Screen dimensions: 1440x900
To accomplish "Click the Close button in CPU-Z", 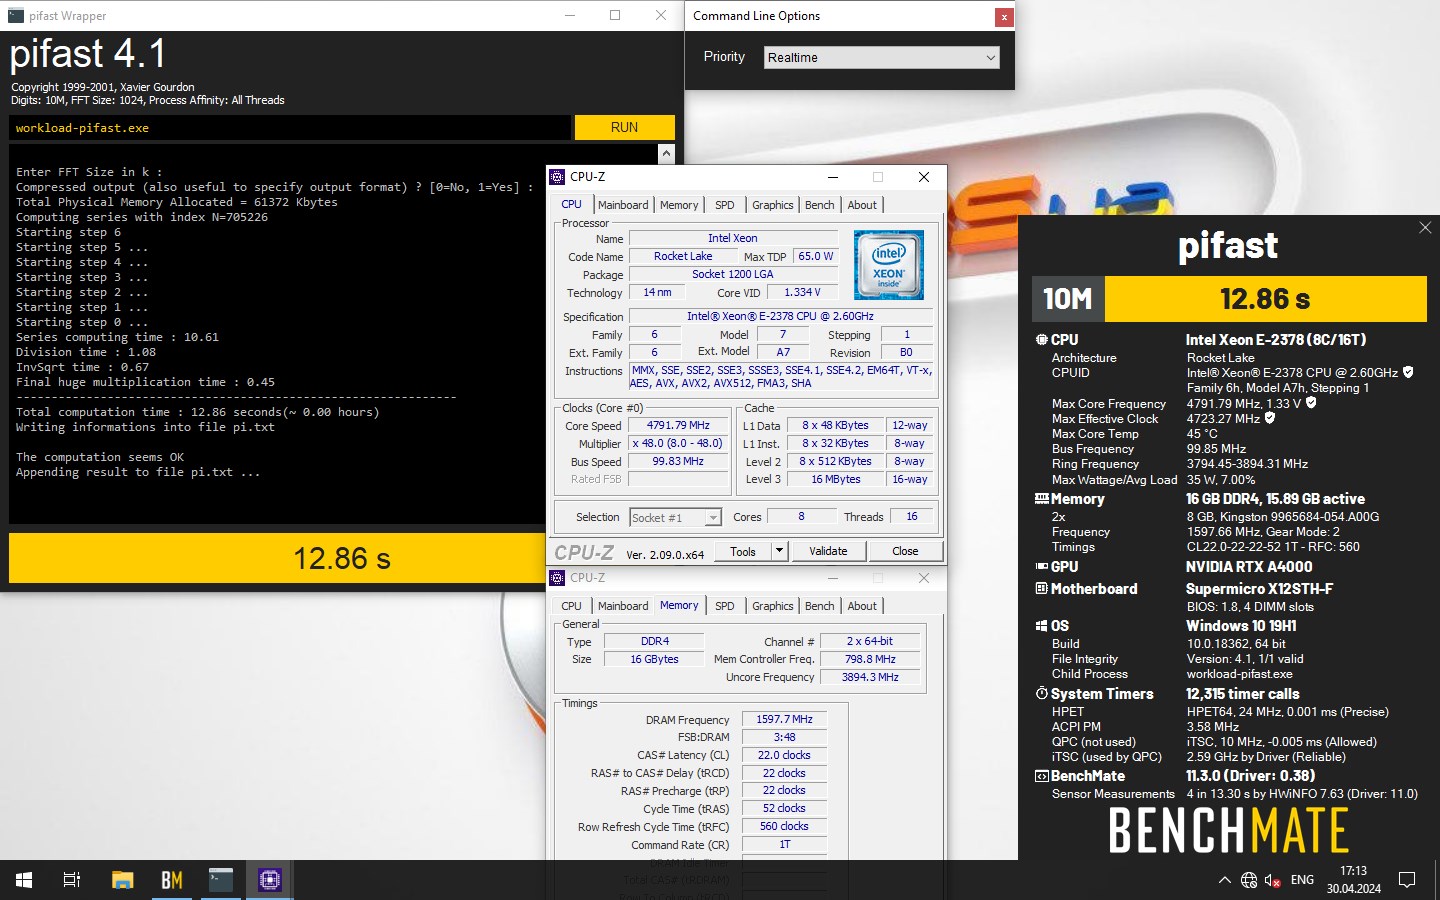I will tap(905, 551).
